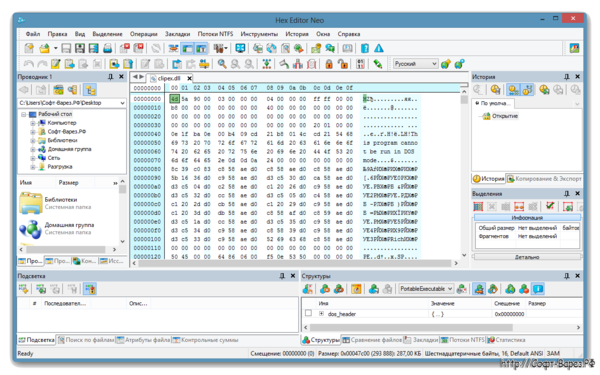This screenshot has width=600, height=375.
Task: Click the red checkmark icon in Выделения
Action: click(x=550, y=207)
